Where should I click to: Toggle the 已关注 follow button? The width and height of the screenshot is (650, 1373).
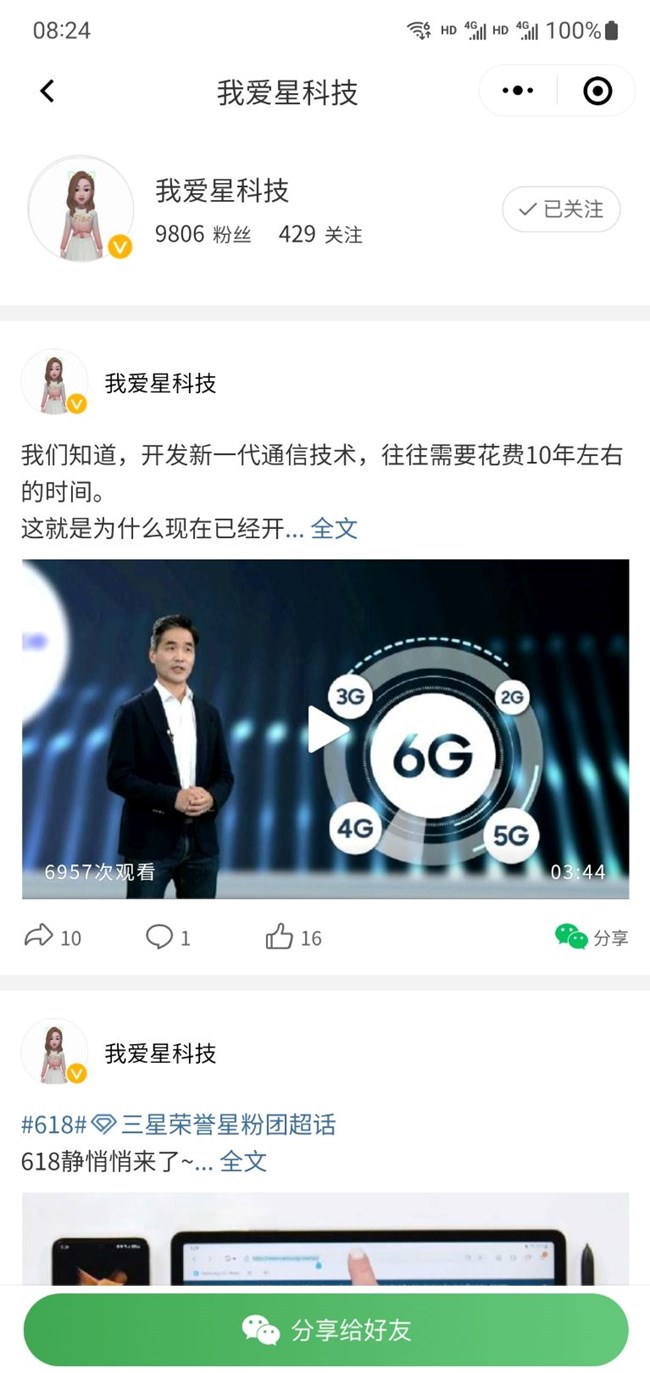click(561, 209)
